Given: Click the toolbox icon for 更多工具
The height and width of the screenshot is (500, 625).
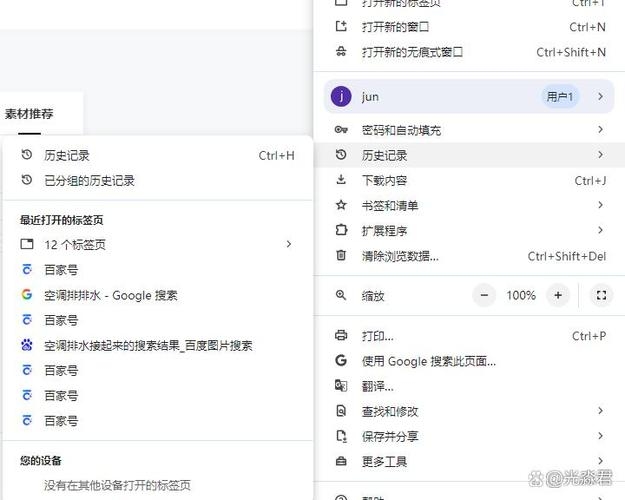Looking at the screenshot, I should 341,461.
